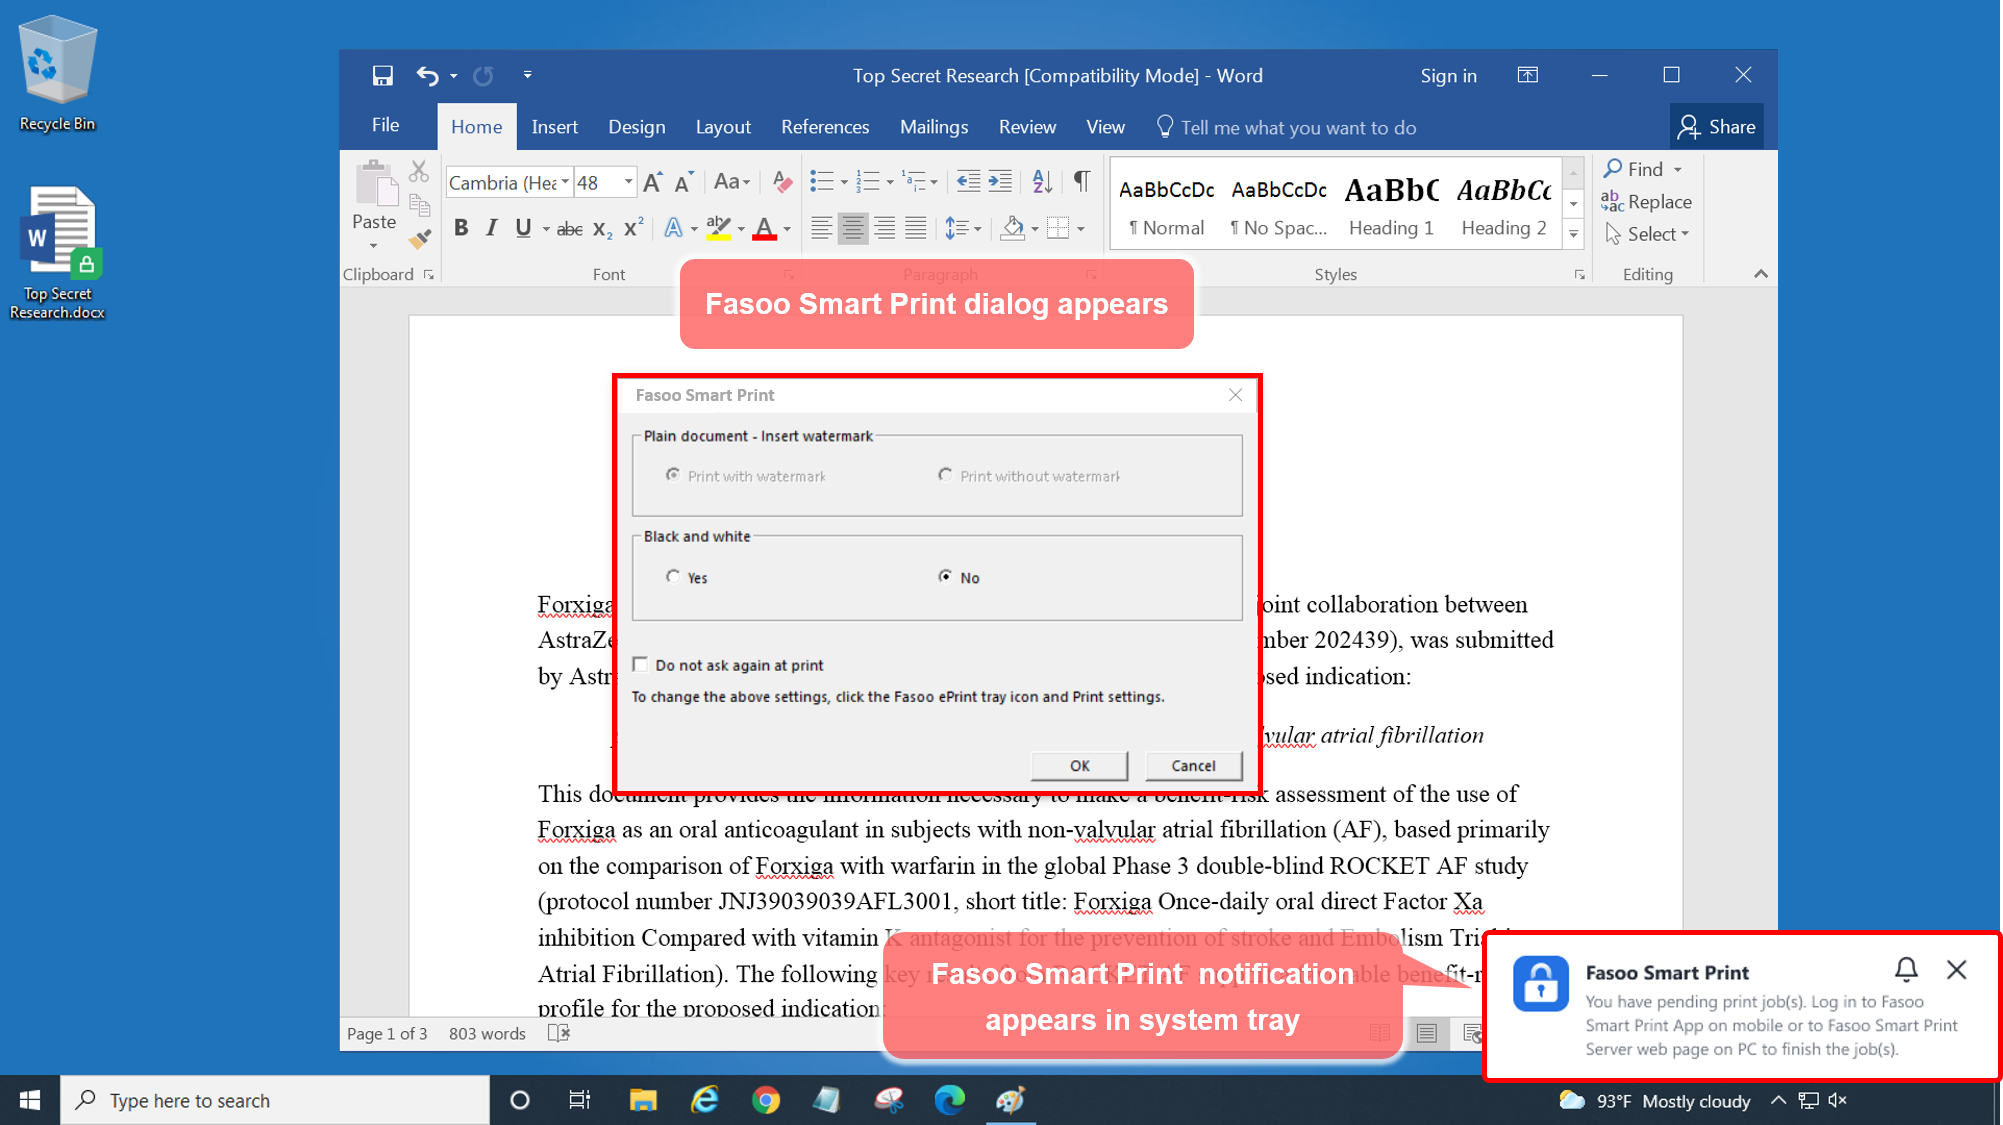Select the bullet list icon
The height and width of the screenshot is (1125, 2003).
pos(822,182)
